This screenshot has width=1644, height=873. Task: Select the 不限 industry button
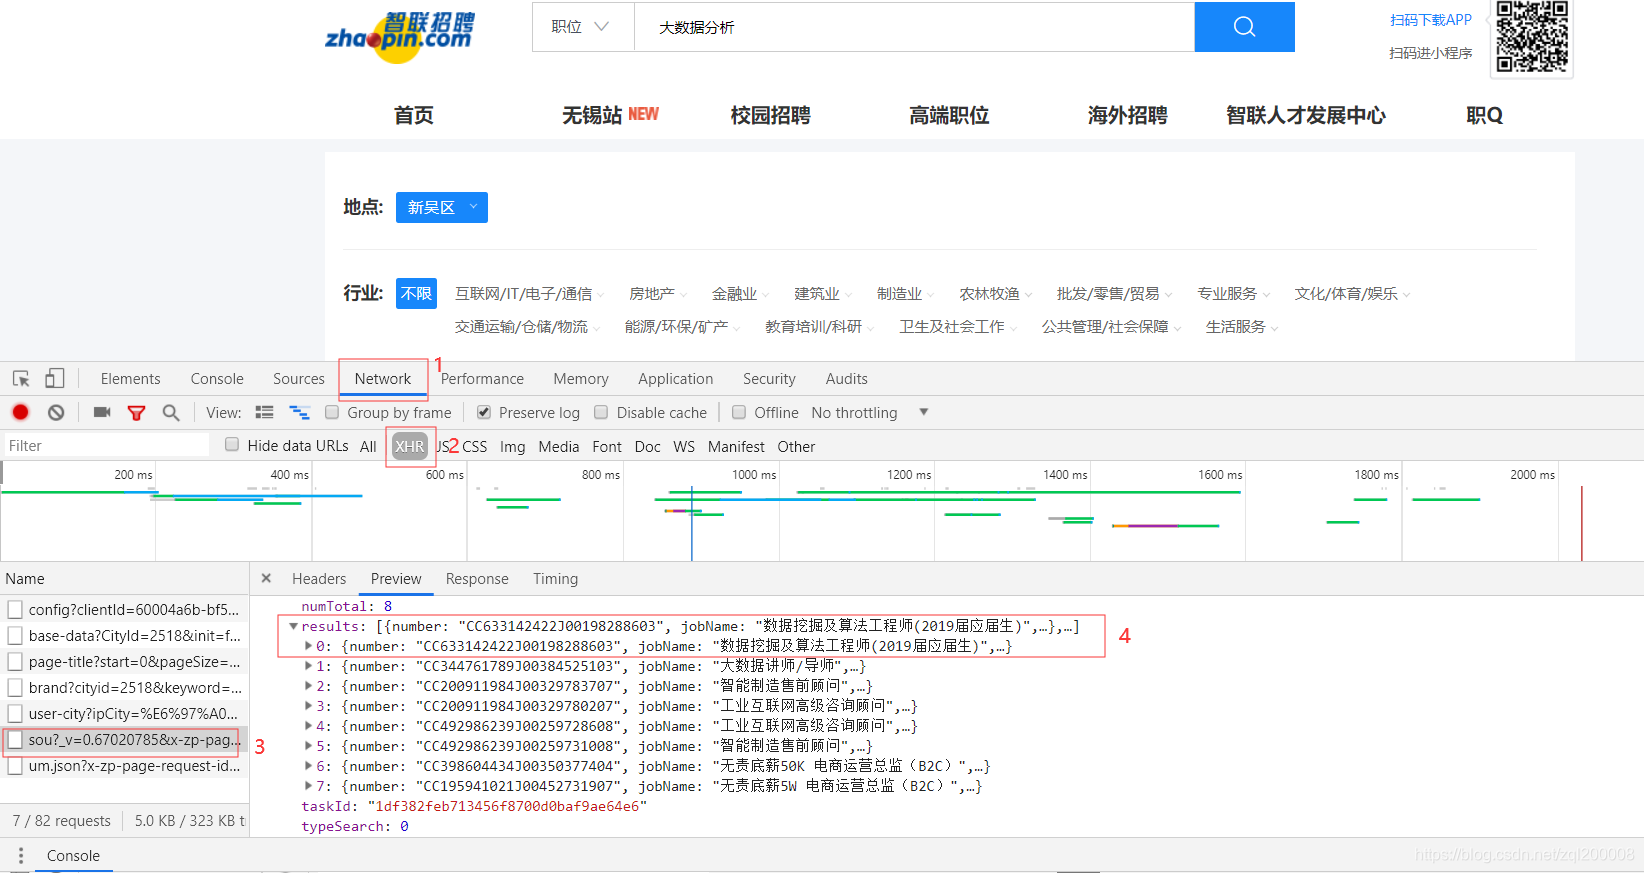416,293
